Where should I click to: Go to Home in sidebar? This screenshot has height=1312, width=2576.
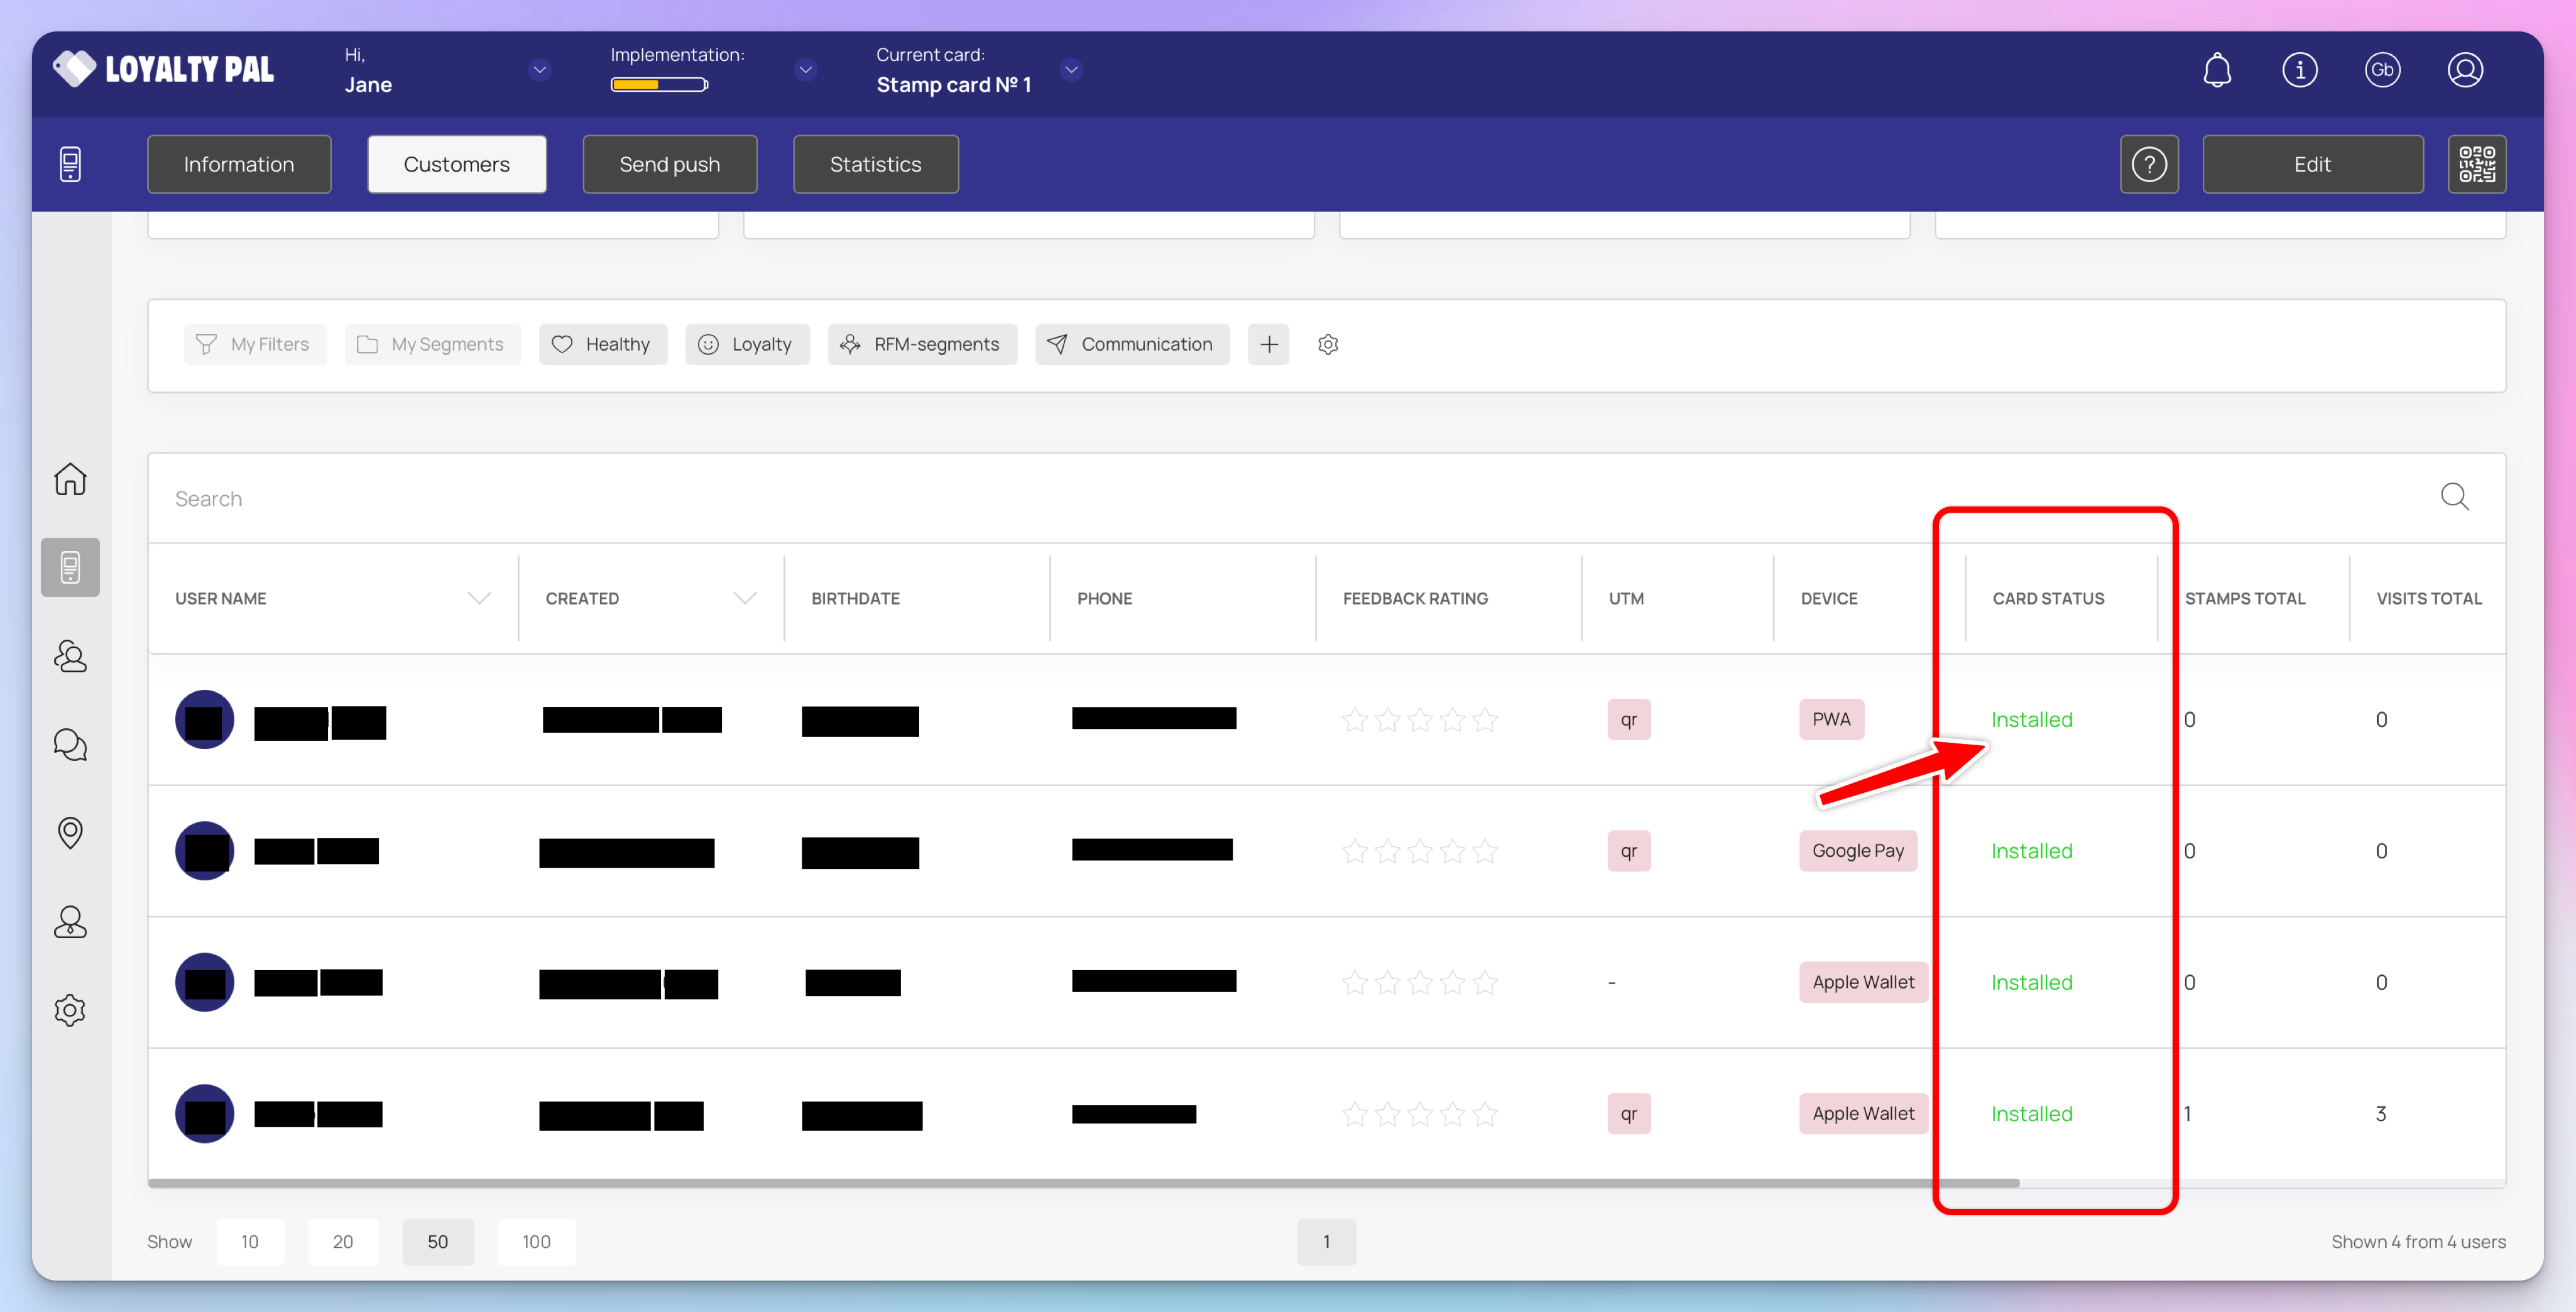(70, 479)
